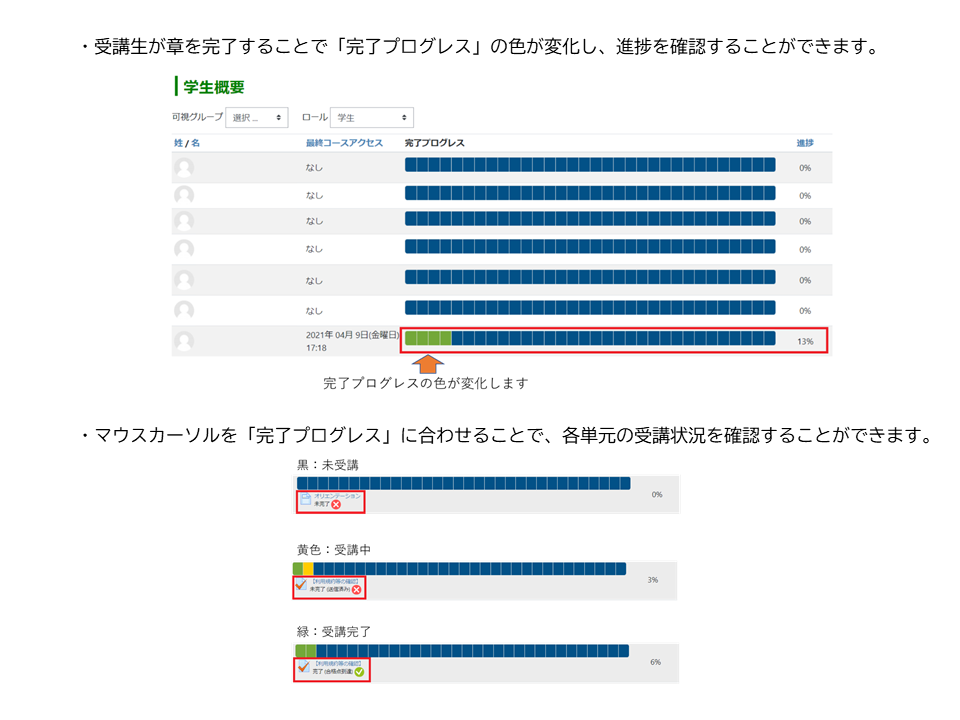
Task: Open the ロール dropdown showing 学生
Action: (x=372, y=118)
